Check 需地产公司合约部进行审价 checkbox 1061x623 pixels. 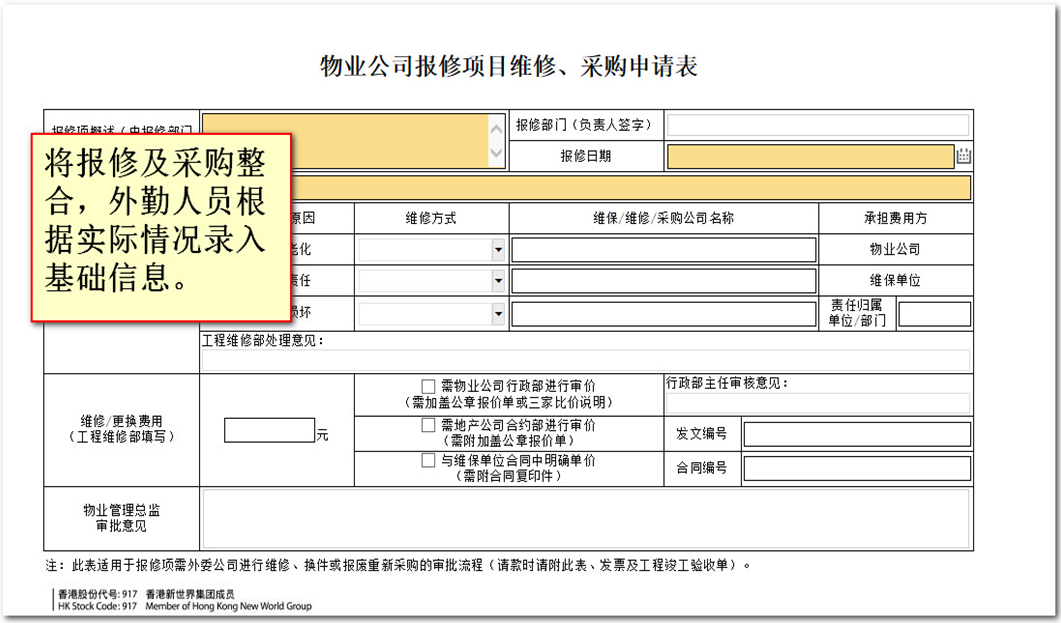click(428, 425)
